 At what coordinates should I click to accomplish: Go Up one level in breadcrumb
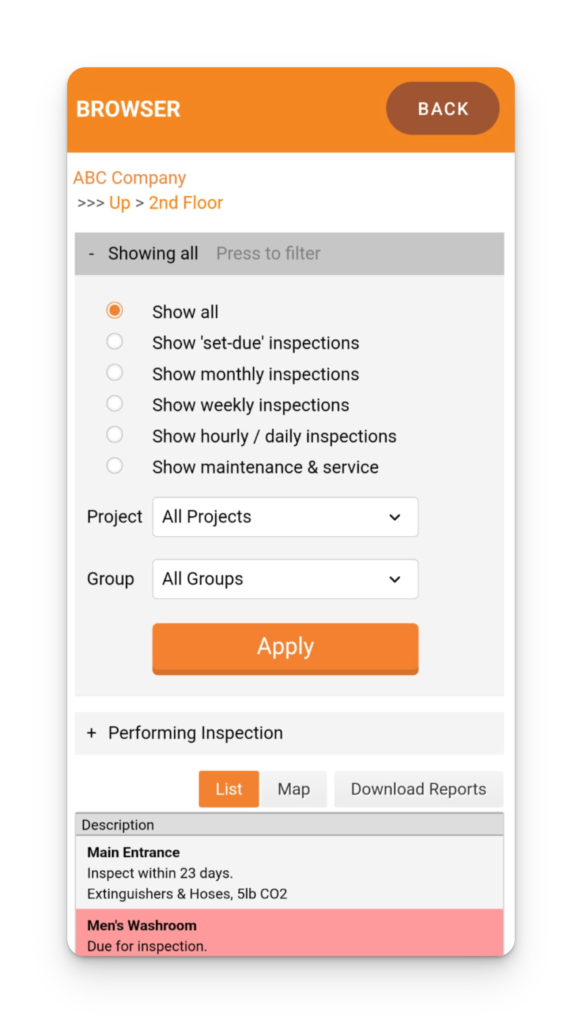tap(120, 203)
